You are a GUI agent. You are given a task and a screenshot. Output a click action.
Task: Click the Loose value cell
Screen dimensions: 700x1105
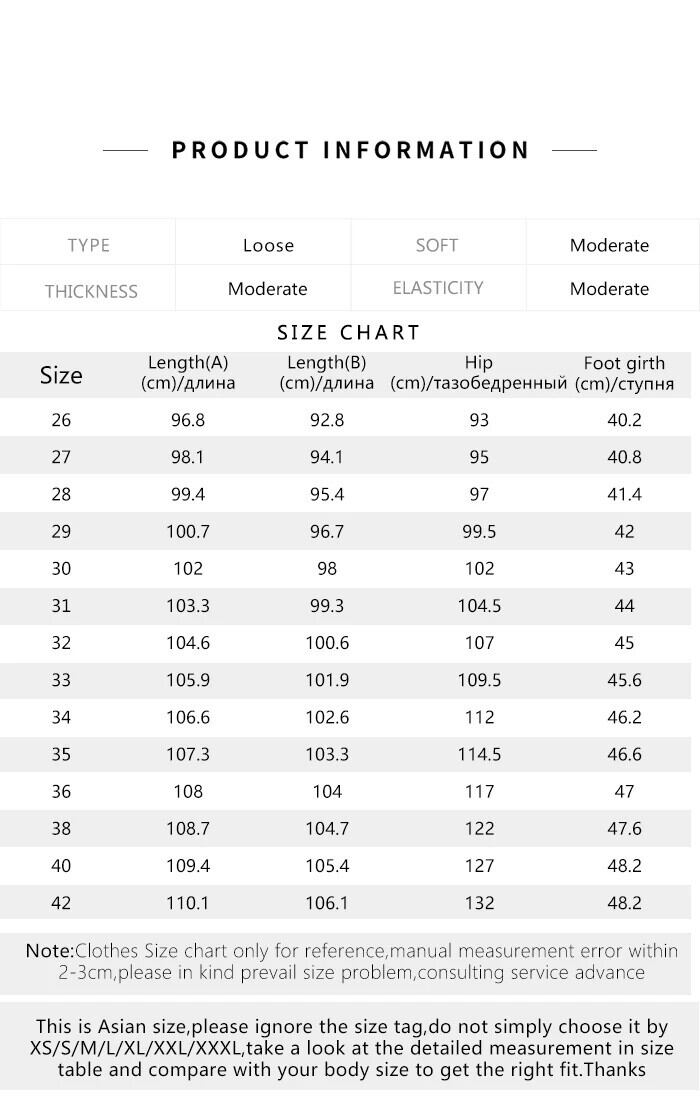coord(268,245)
